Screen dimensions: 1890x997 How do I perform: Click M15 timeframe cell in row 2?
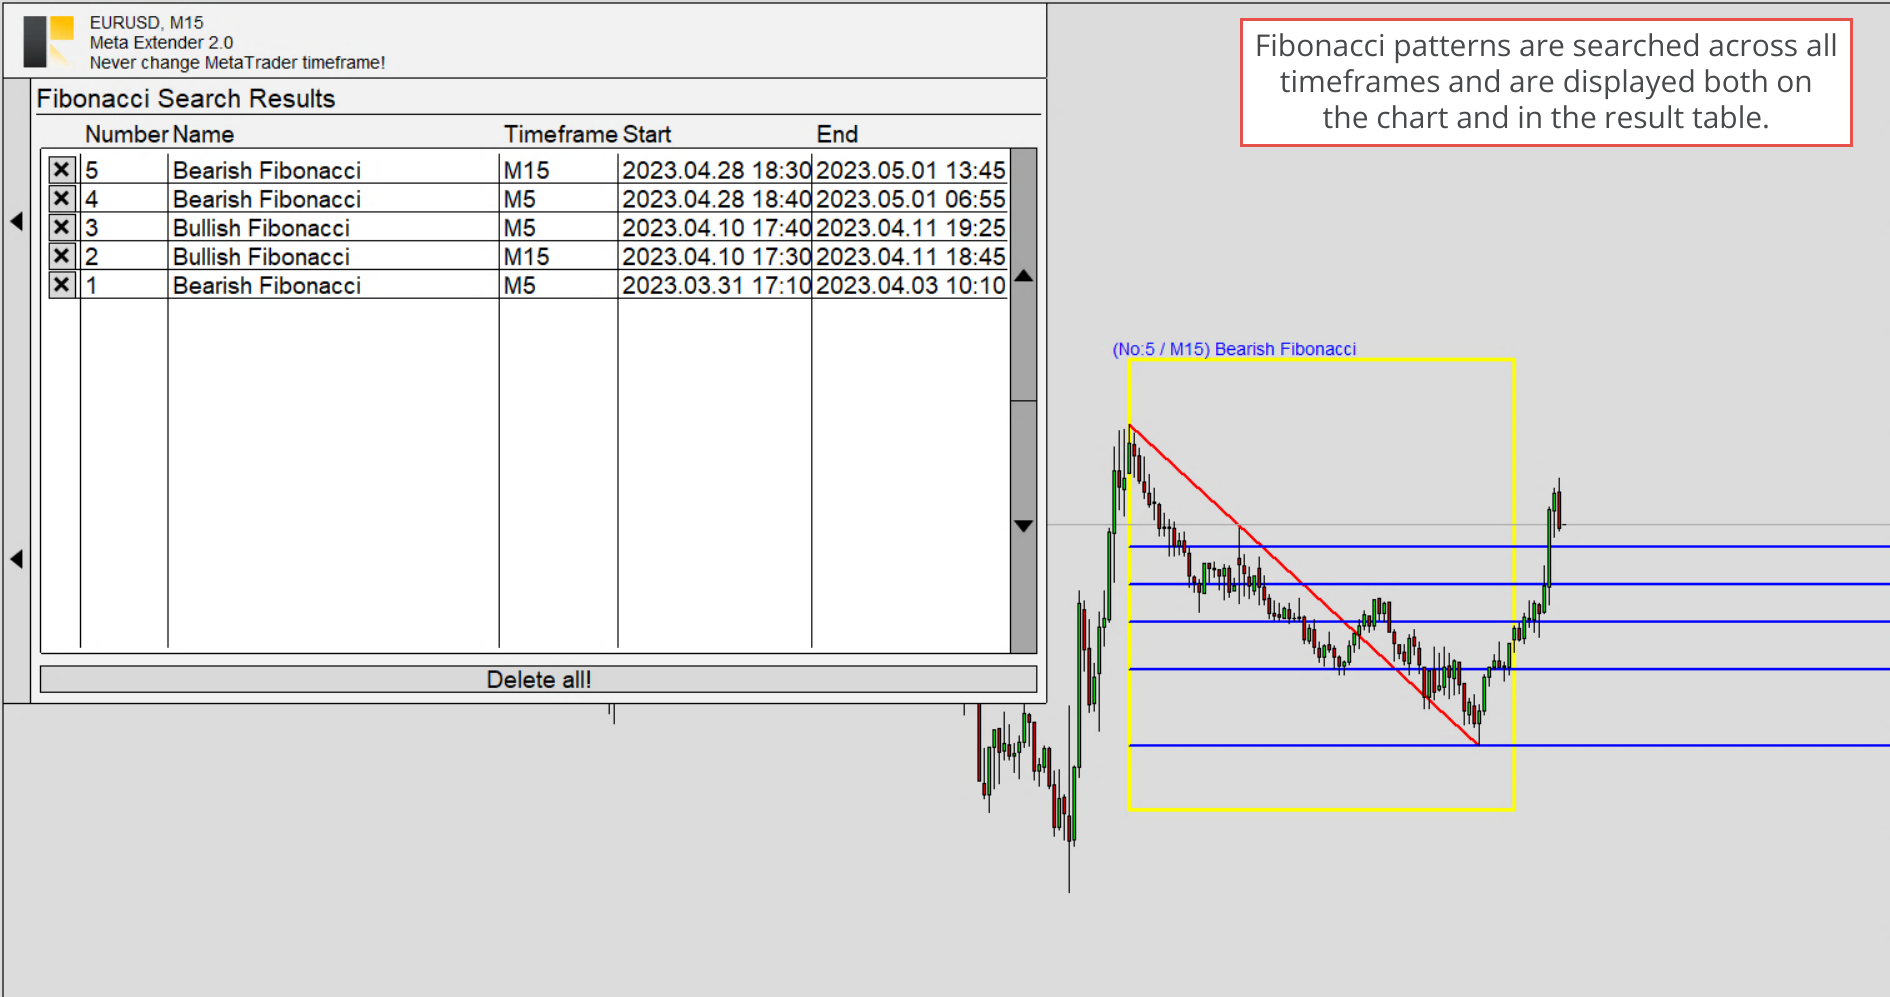click(527, 257)
